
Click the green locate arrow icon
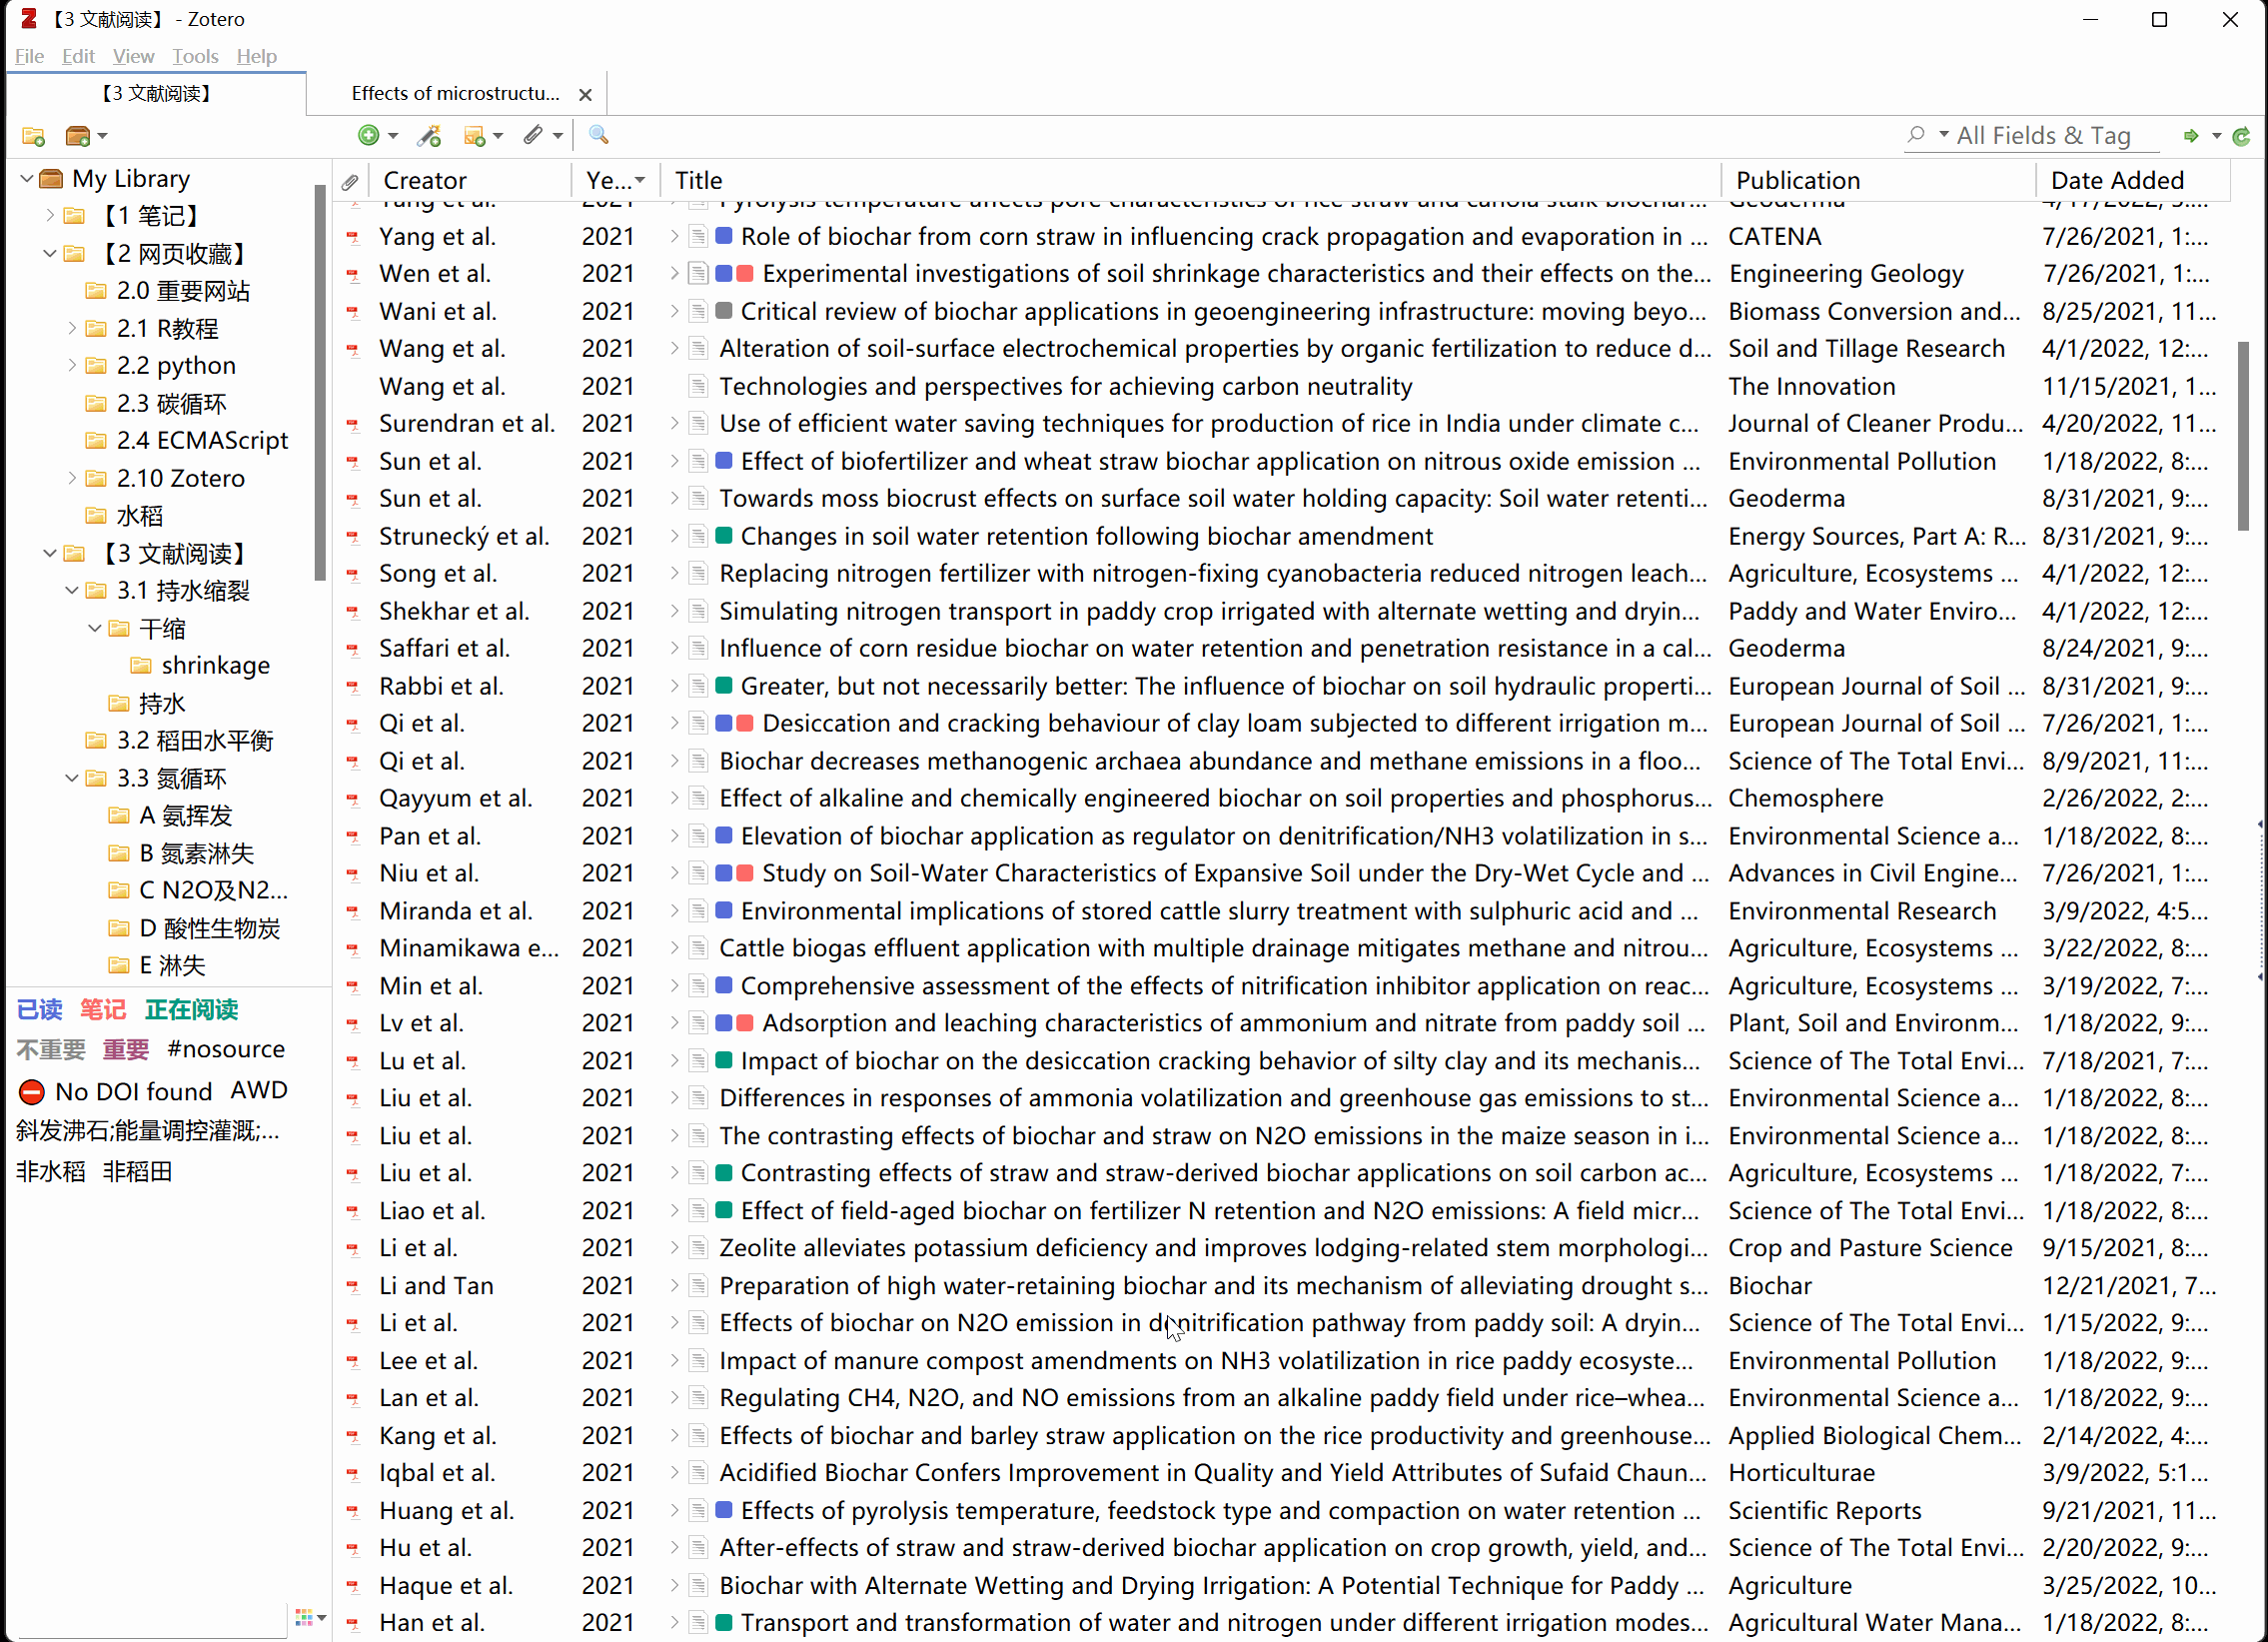coord(2190,136)
